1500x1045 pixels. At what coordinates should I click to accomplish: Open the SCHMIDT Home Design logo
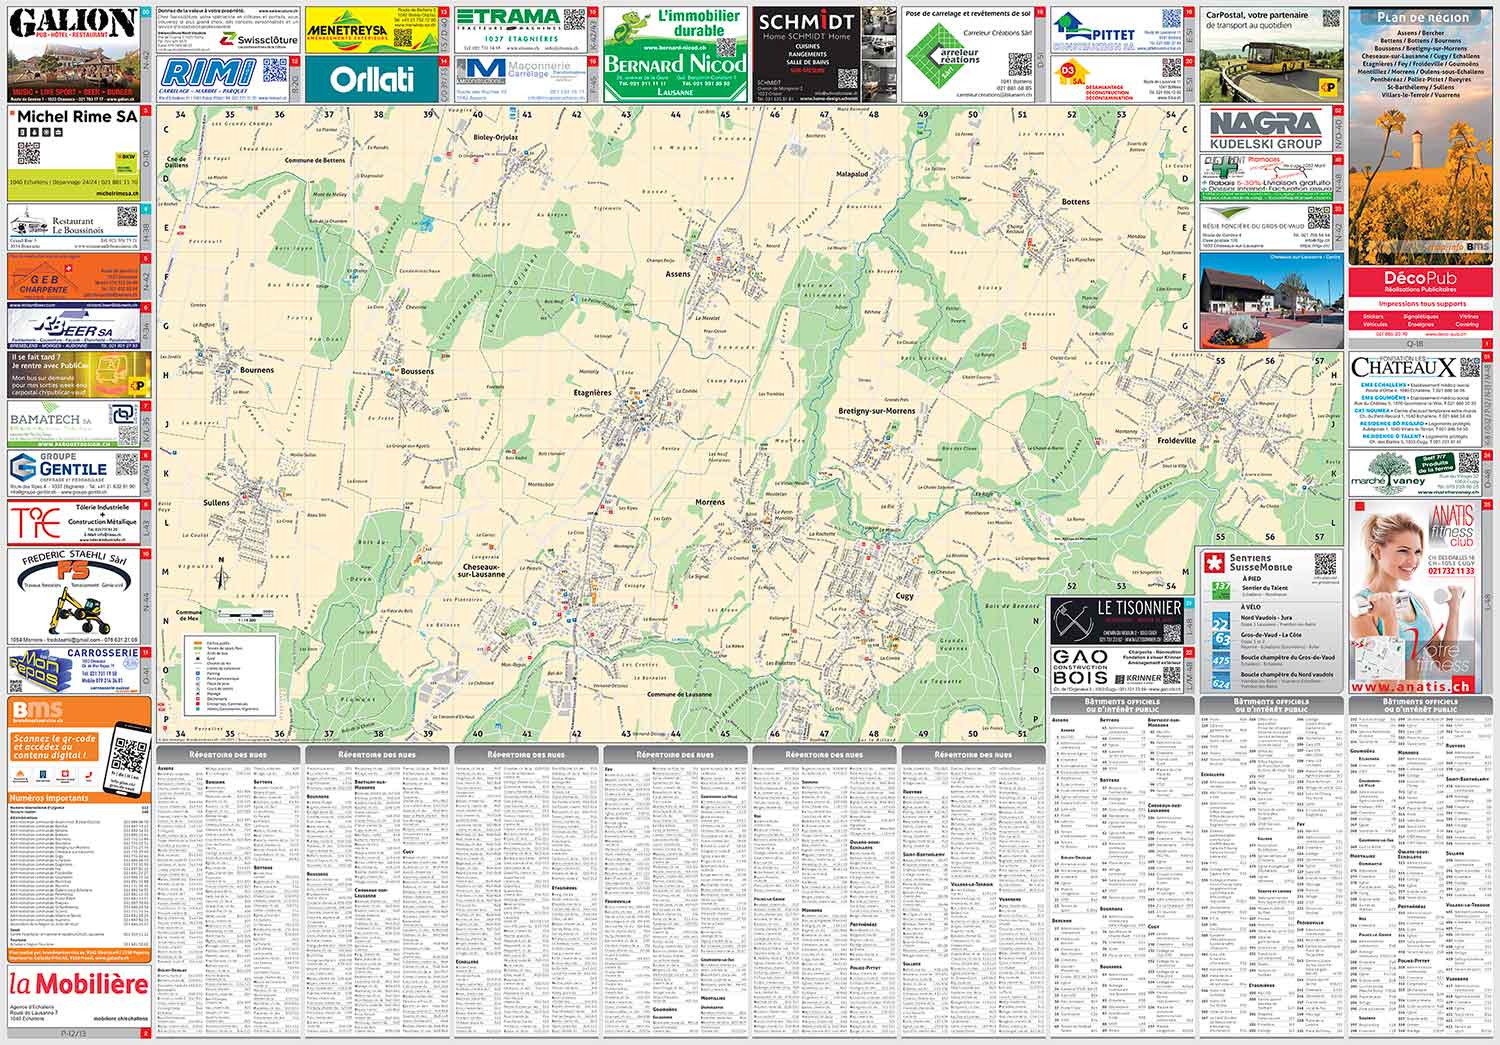[x=806, y=25]
